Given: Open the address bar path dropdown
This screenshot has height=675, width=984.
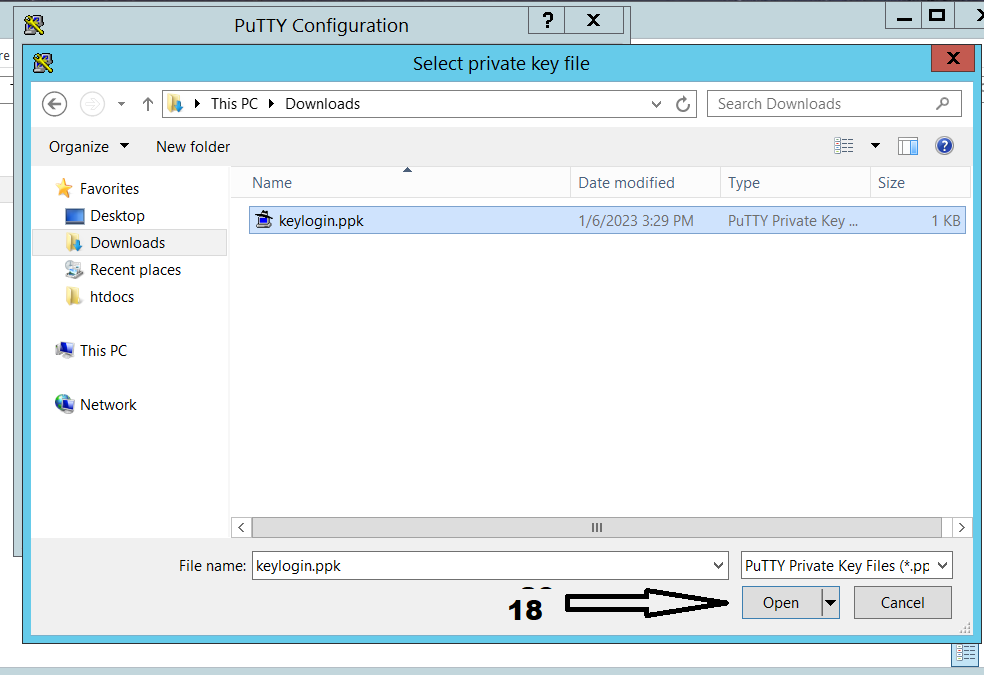Looking at the screenshot, I should point(656,104).
